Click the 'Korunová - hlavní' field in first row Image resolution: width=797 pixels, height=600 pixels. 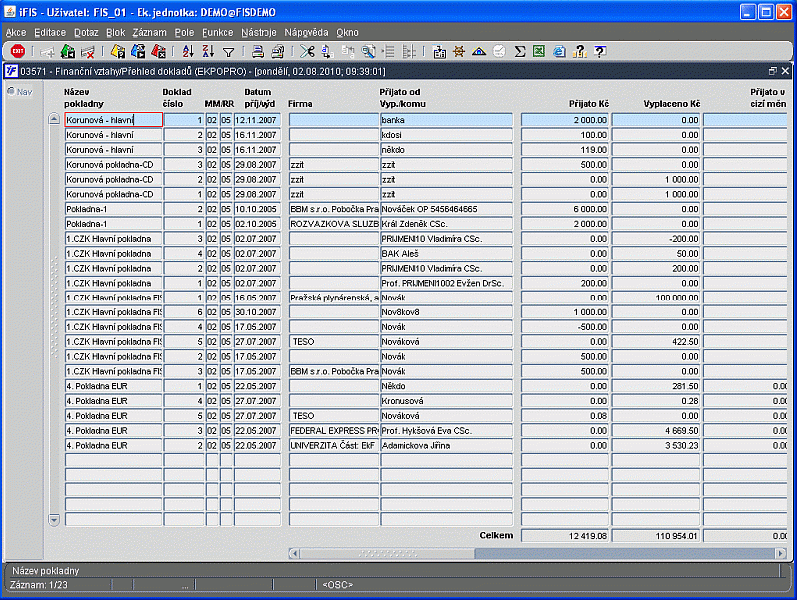[x=113, y=120]
